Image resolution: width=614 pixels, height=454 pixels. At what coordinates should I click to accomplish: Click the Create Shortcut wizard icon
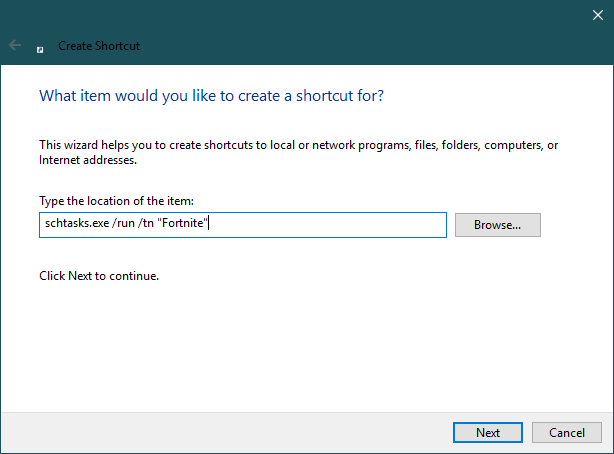pyautogui.click(x=40, y=49)
